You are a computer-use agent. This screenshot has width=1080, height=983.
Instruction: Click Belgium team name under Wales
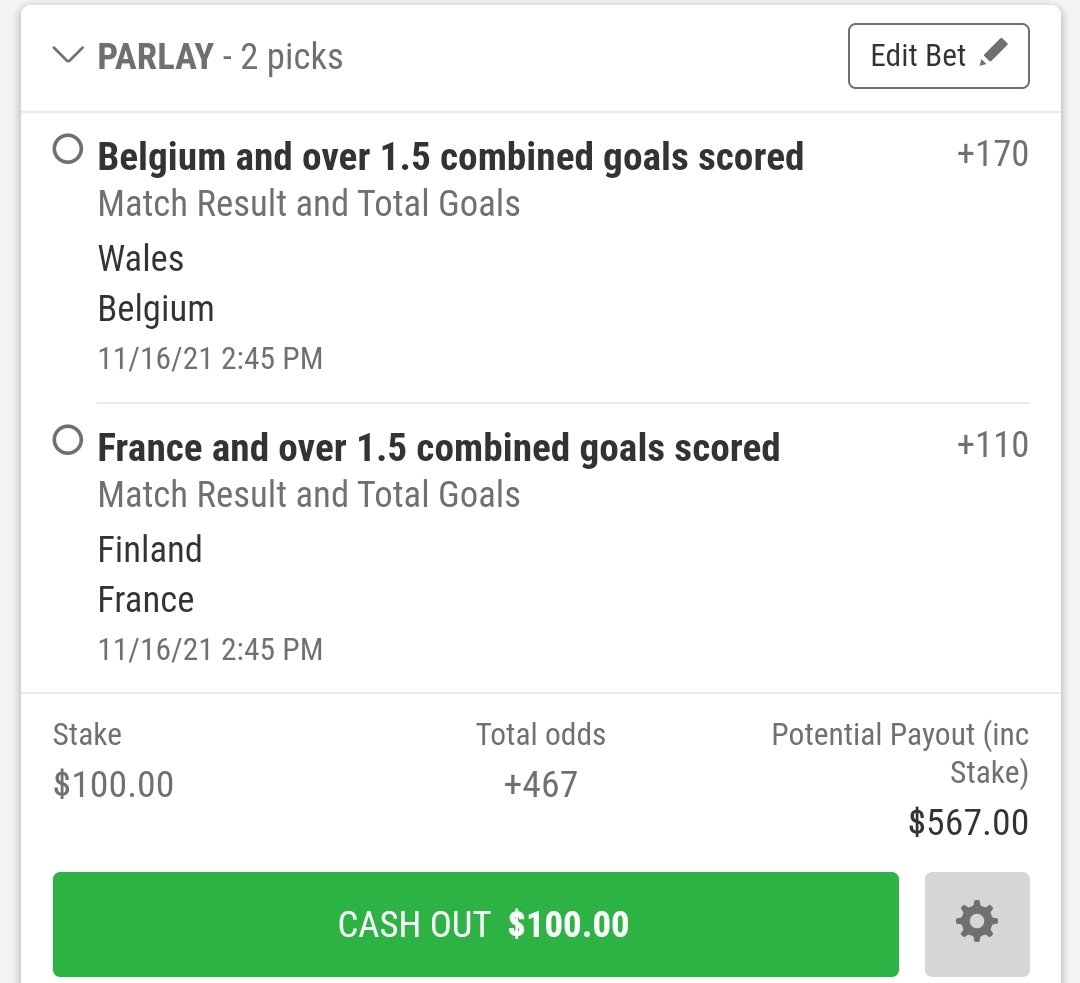click(x=156, y=309)
